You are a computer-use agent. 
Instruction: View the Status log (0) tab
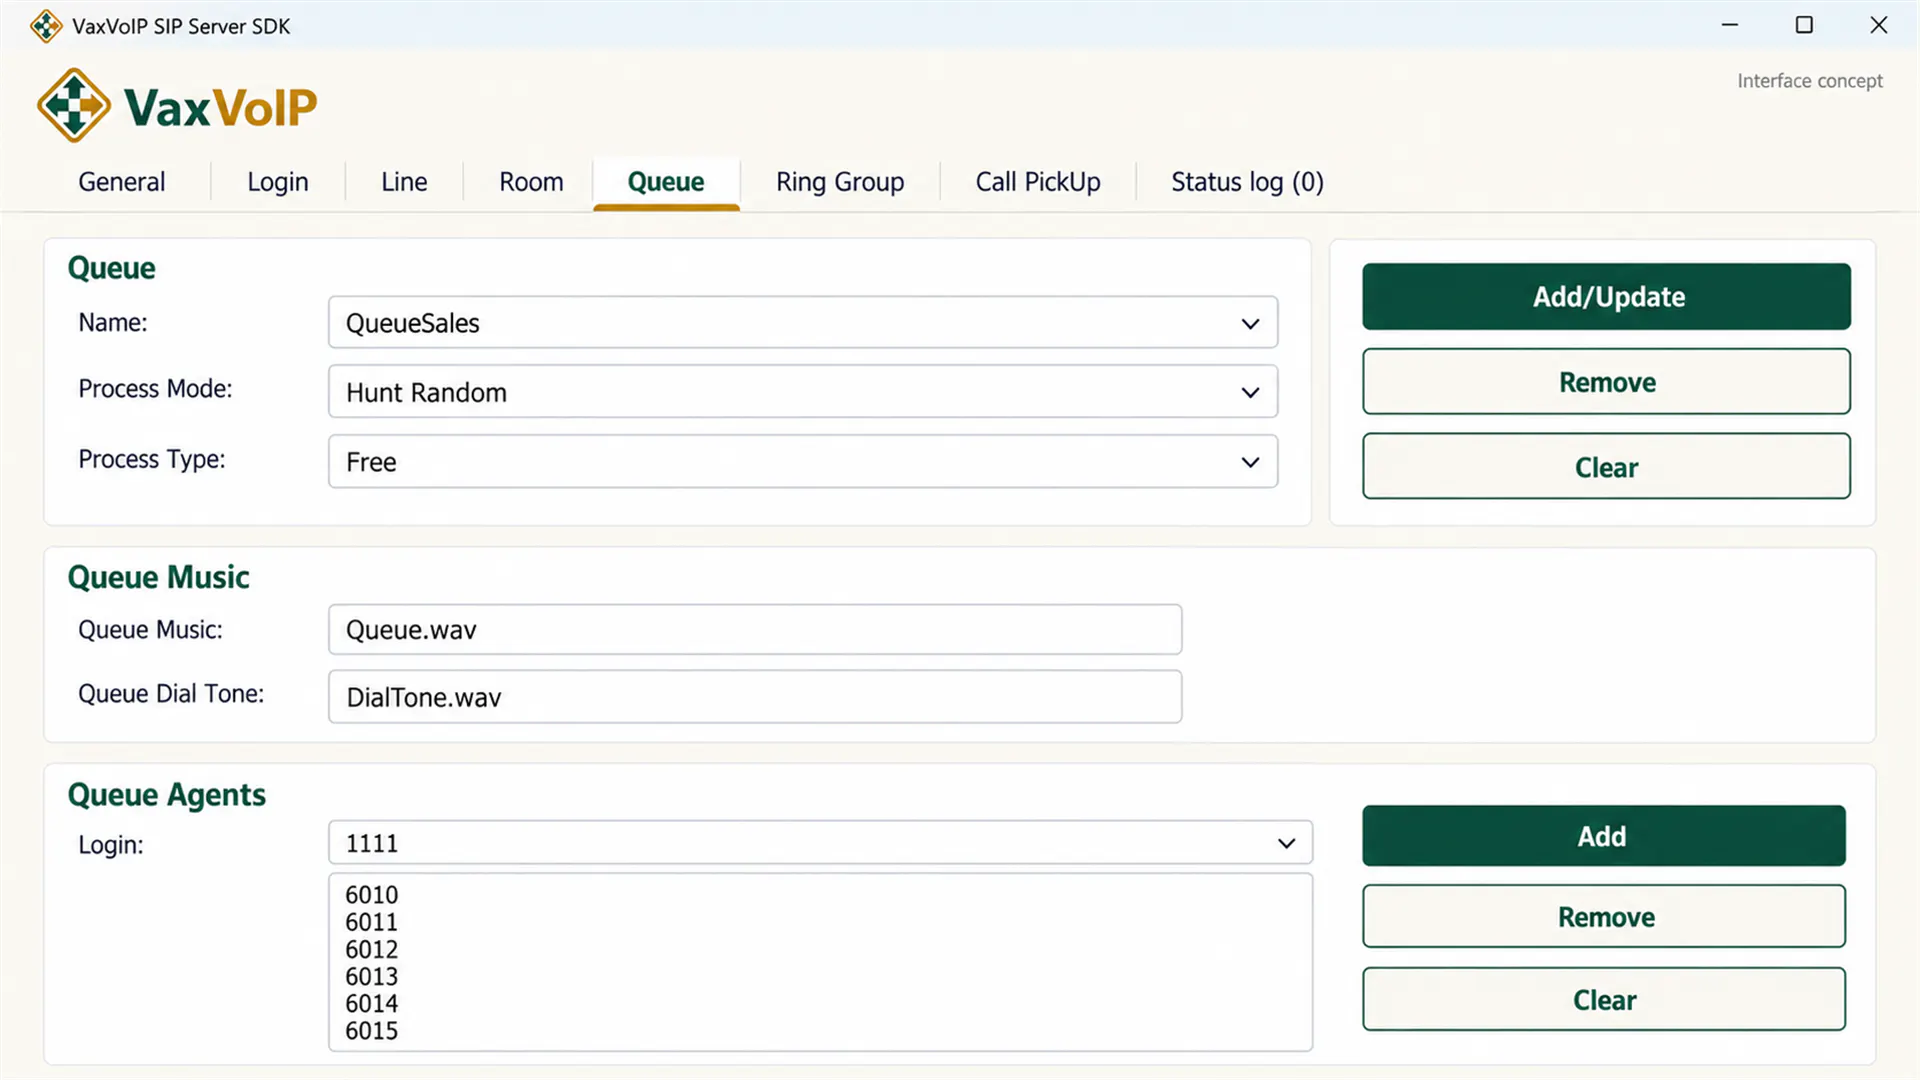click(x=1247, y=182)
